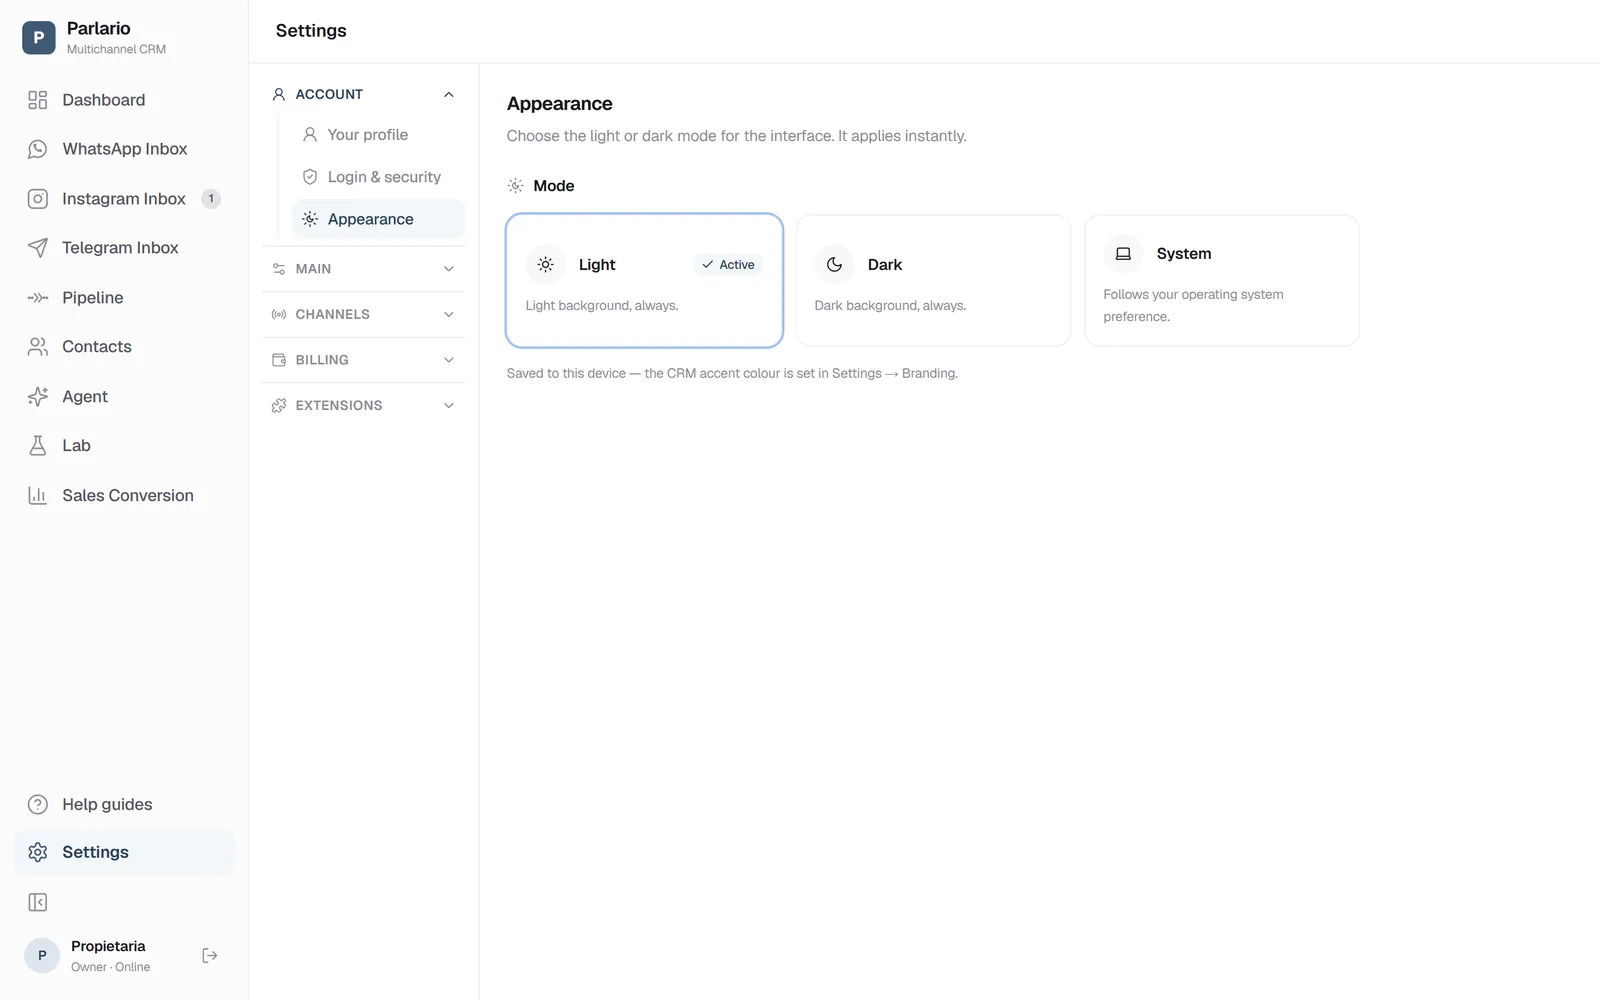The image size is (1600, 1000).
Task: Open Help guides
Action: tap(124, 805)
